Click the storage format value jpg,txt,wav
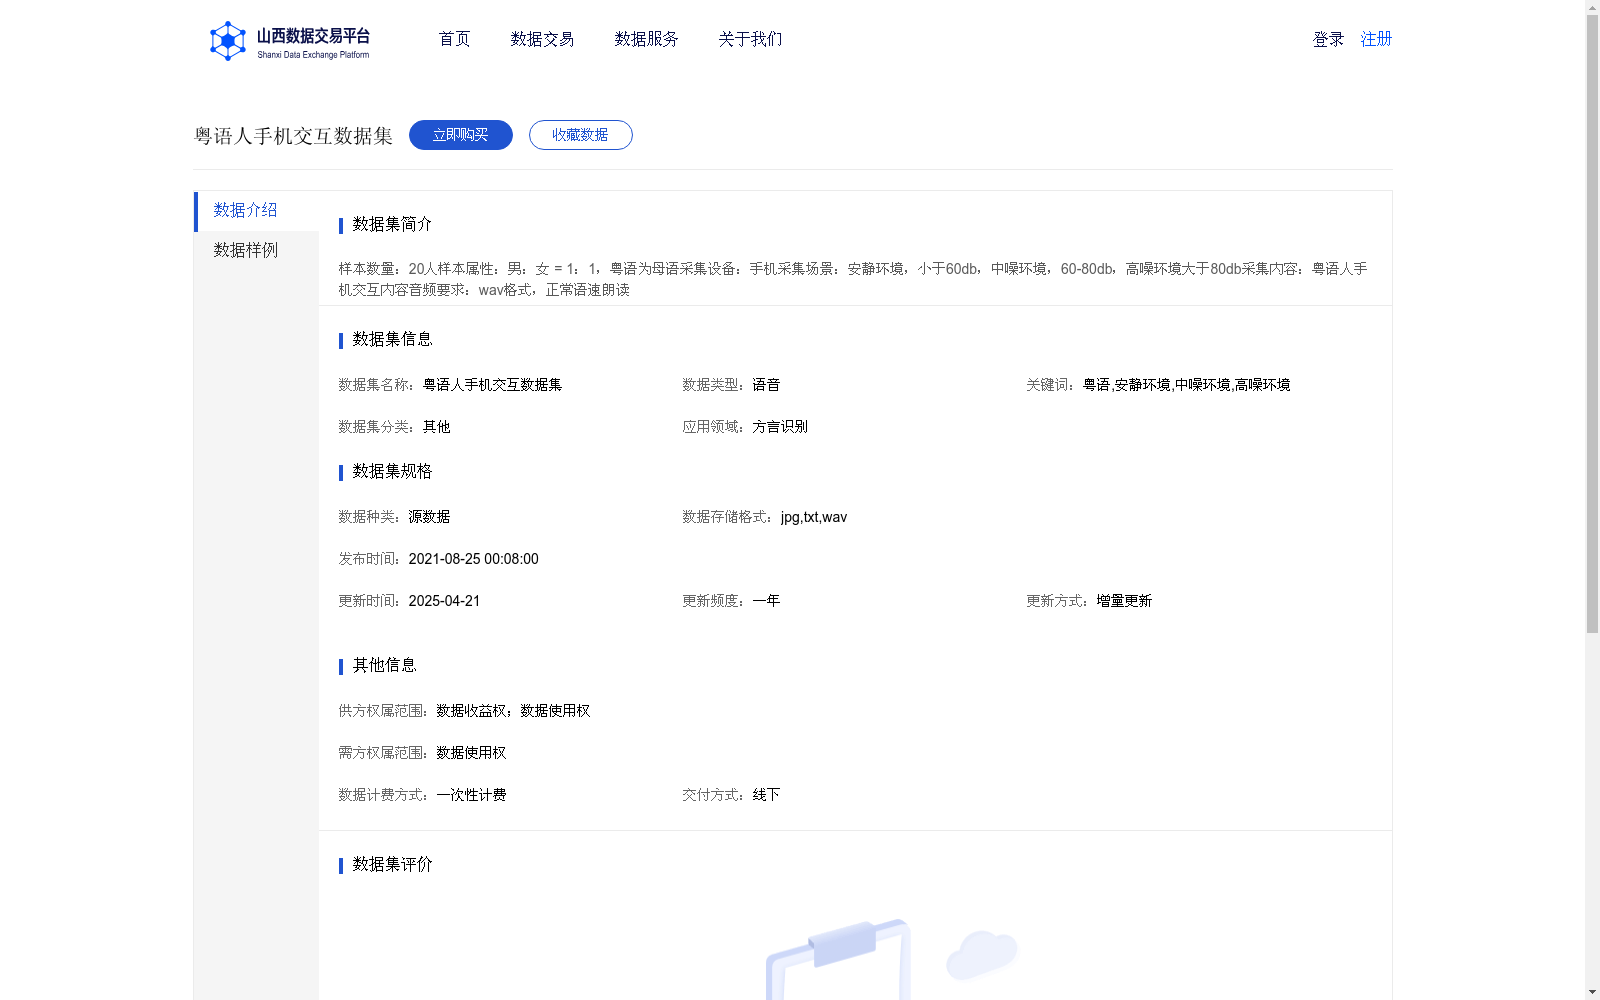1600x1000 pixels. click(x=814, y=517)
